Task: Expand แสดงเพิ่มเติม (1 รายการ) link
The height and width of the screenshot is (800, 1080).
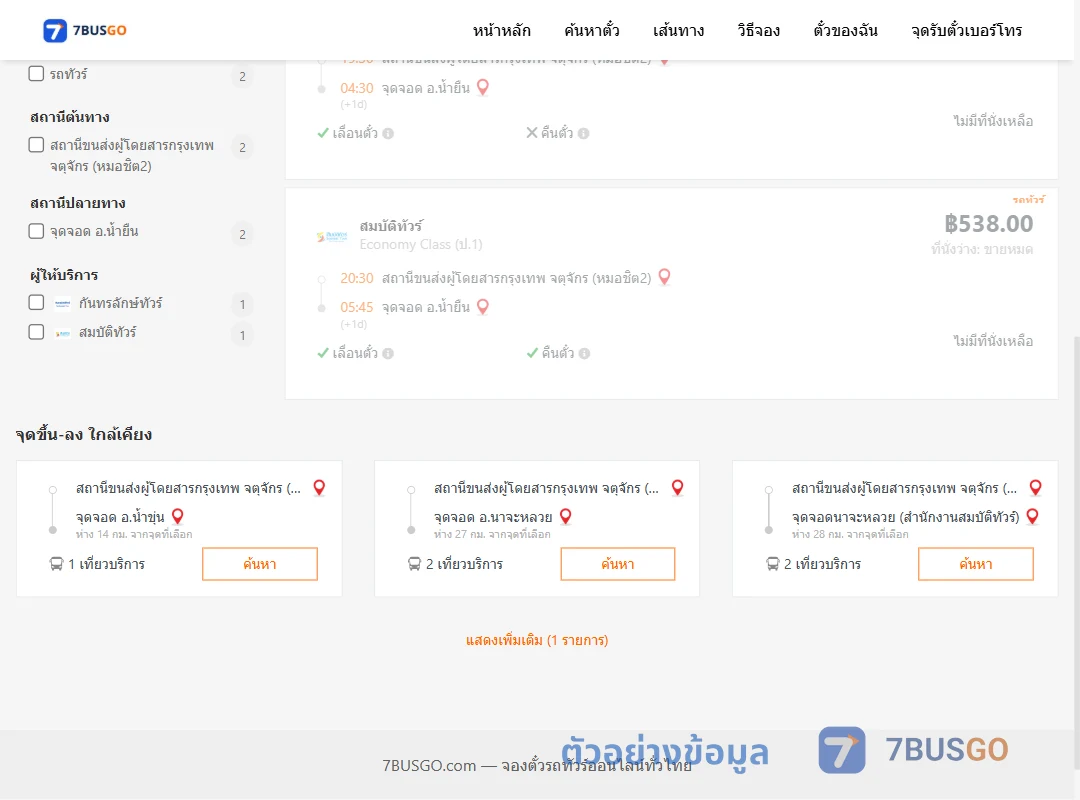Action: click(537, 640)
